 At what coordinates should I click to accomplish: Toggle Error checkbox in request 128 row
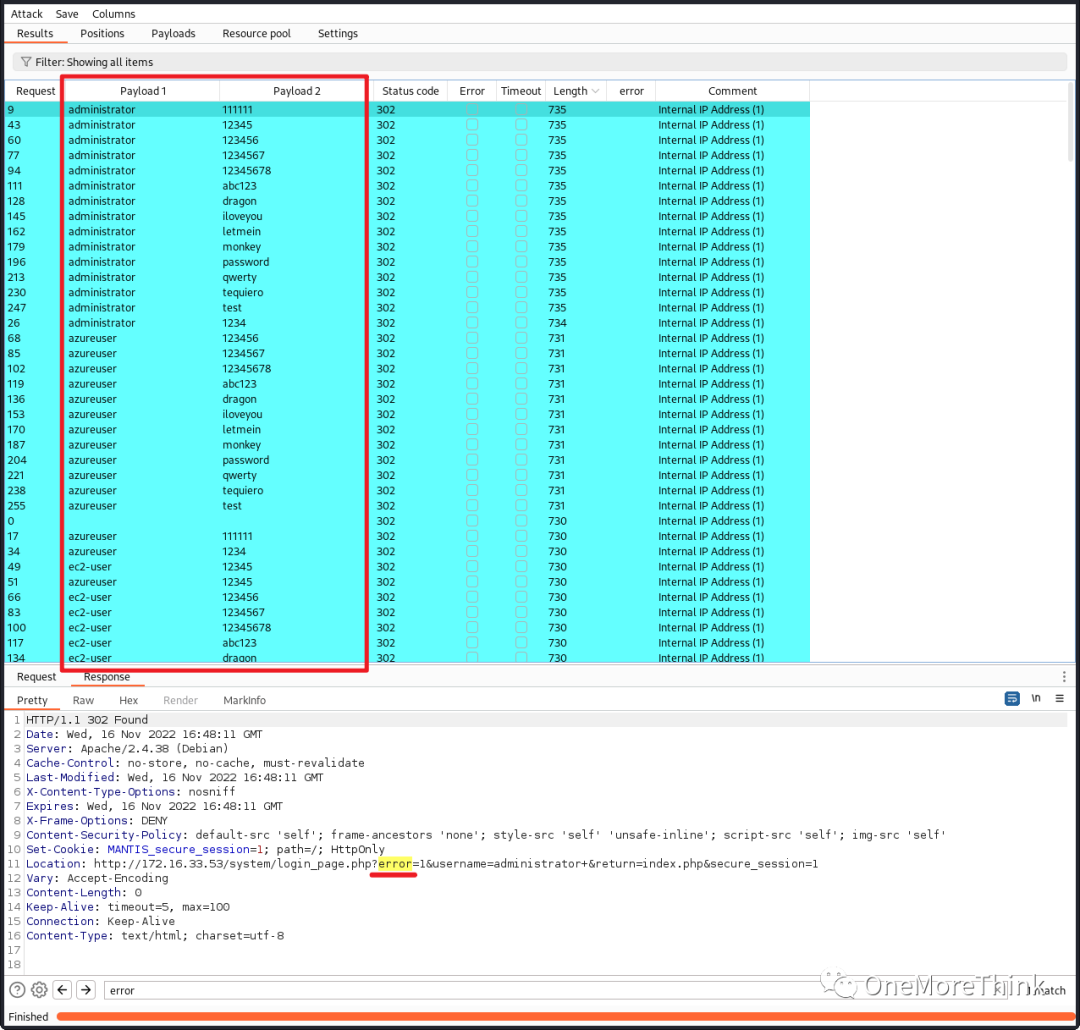[472, 201]
